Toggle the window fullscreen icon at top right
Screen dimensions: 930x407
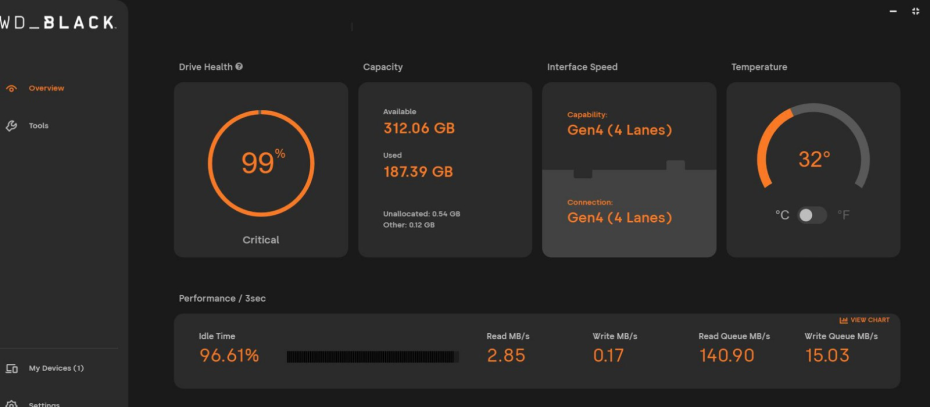click(916, 11)
